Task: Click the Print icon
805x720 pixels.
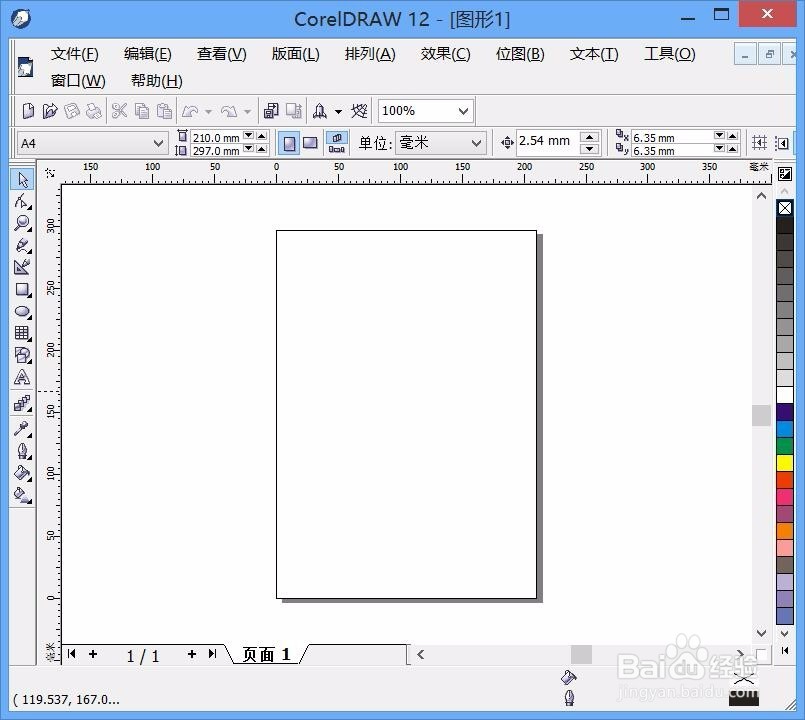Action: 93,111
